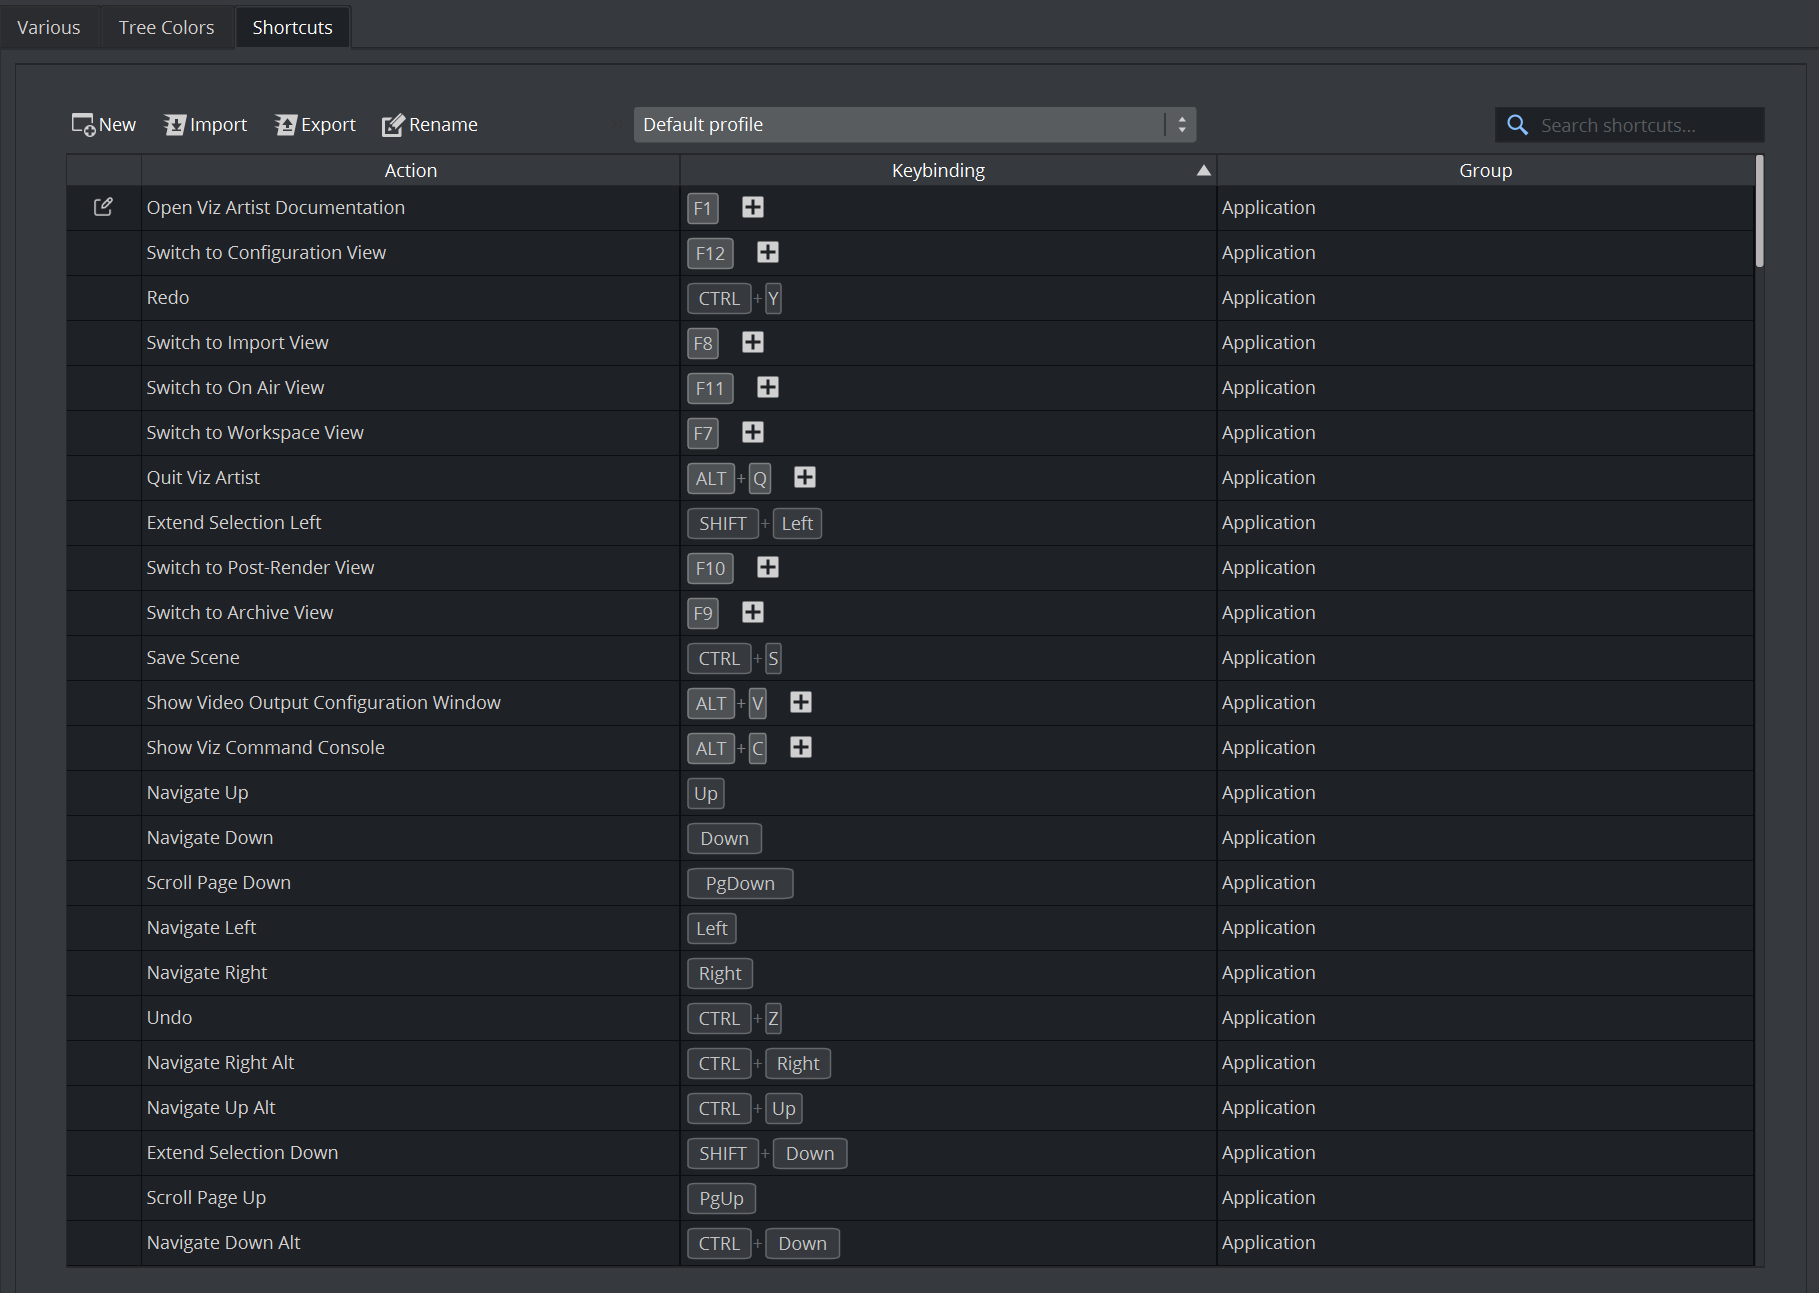Image resolution: width=1819 pixels, height=1293 pixels.
Task: Add keybinding plus icon next to F12
Action: (768, 252)
